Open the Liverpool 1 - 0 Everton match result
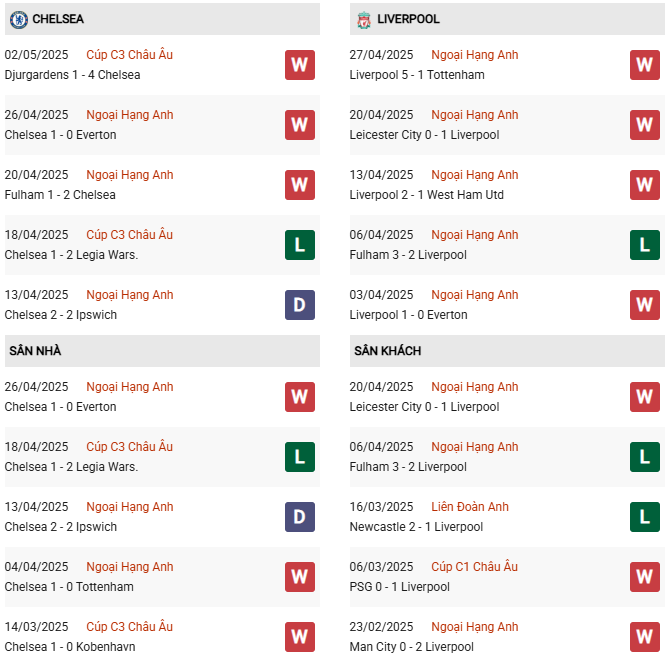Image resolution: width=666 pixels, height=658 pixels. pos(408,315)
